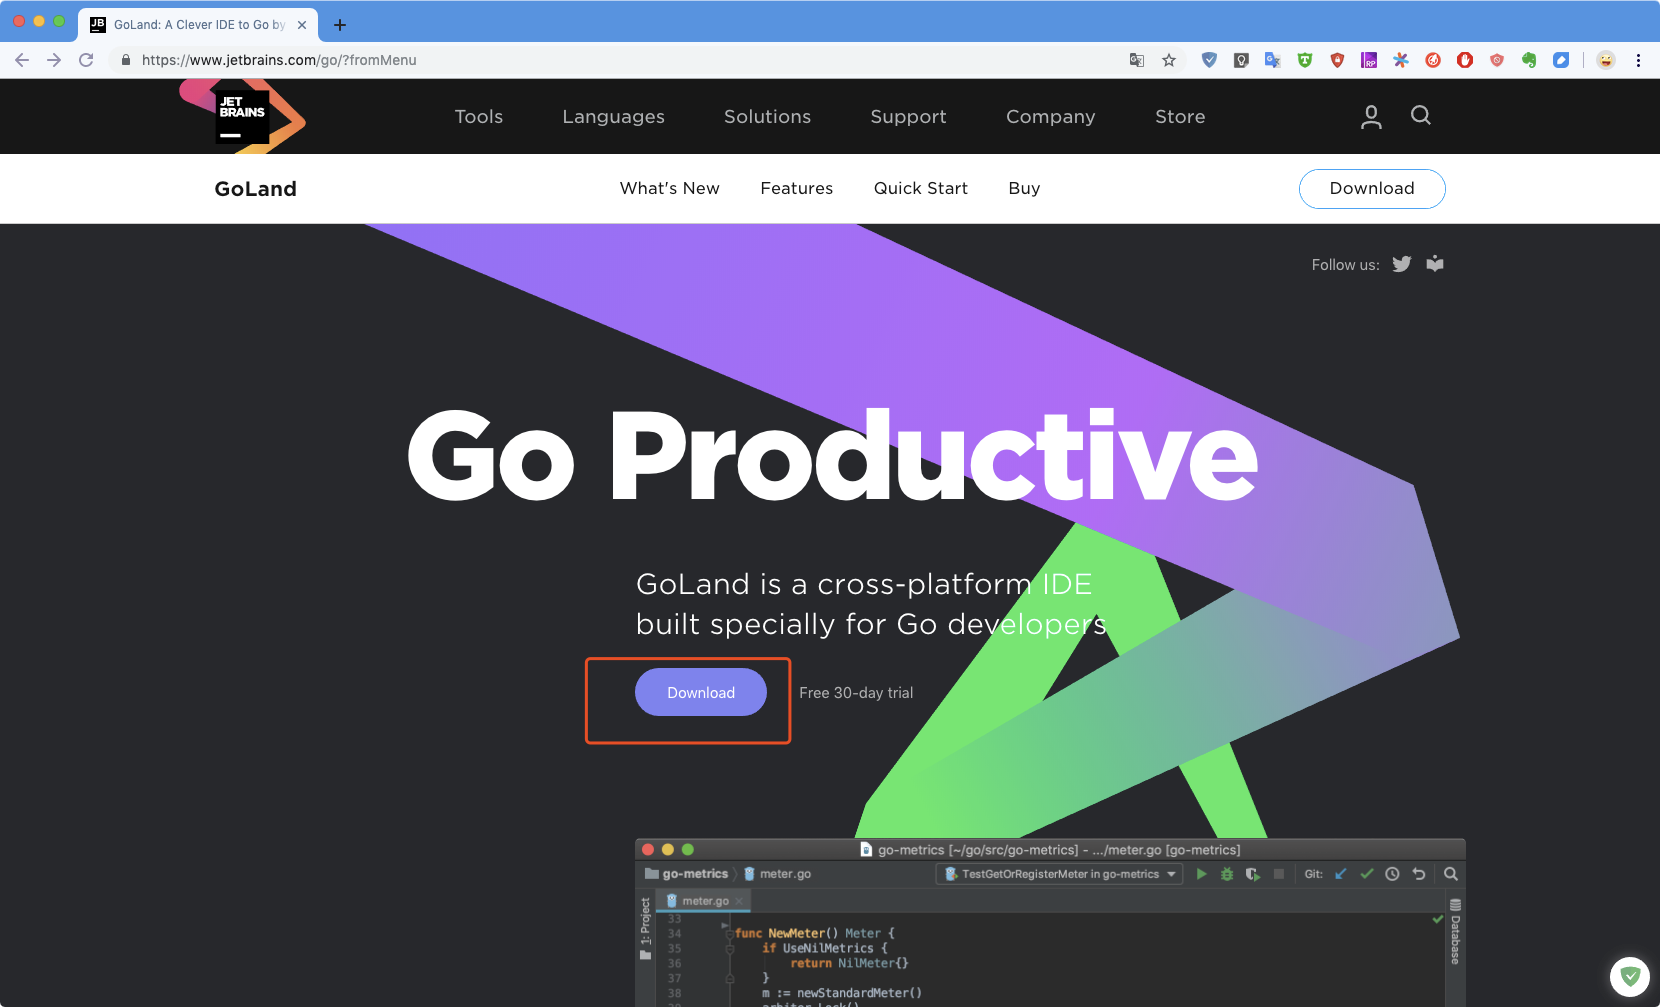The height and width of the screenshot is (1007, 1660).
Task: Open the Chrome profile avatar
Action: pos(1606,60)
